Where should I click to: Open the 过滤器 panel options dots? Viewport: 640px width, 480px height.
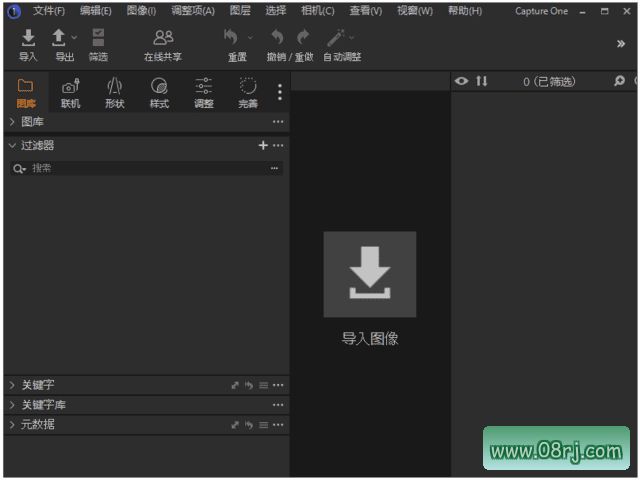click(x=278, y=145)
